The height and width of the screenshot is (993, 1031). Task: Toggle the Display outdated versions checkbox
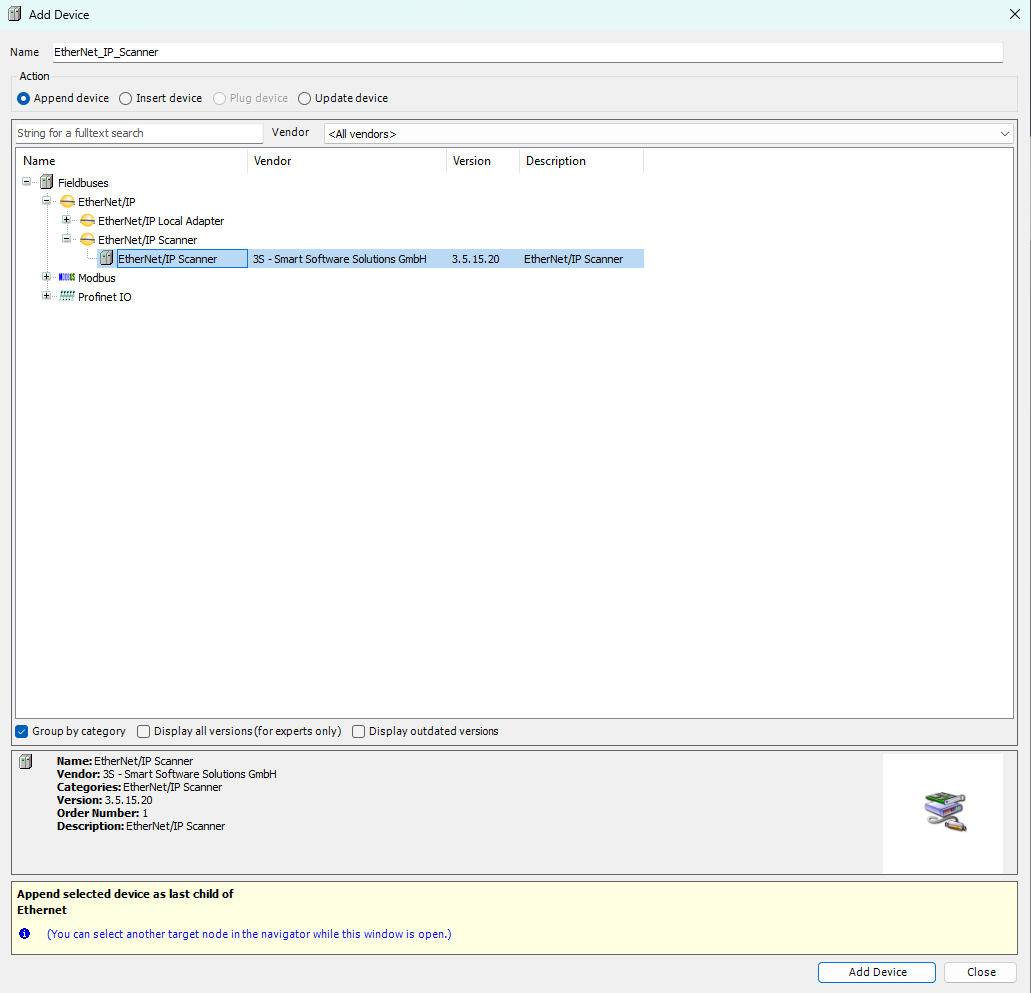pos(358,731)
